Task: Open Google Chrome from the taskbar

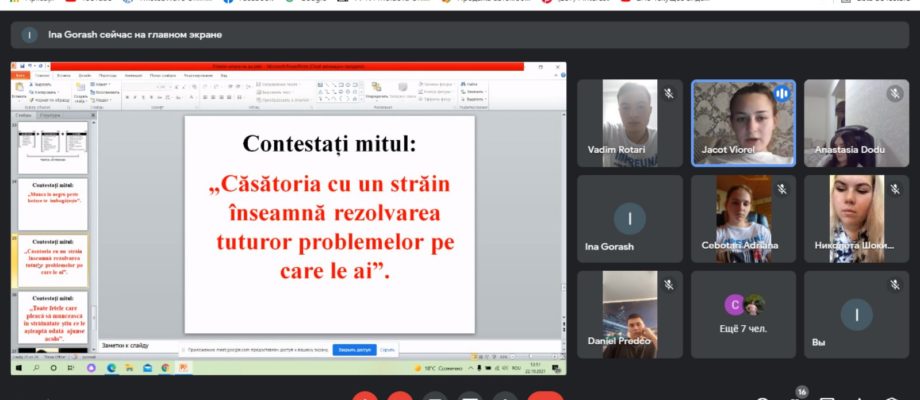Action: coord(165,368)
